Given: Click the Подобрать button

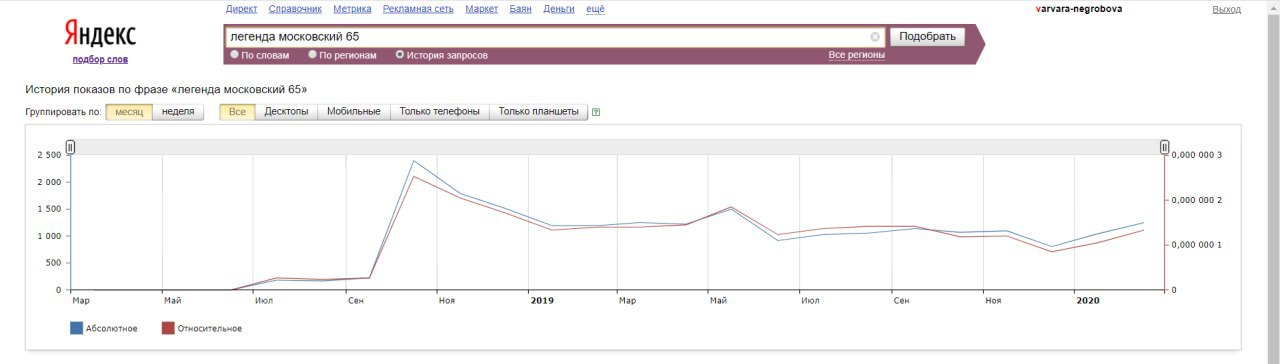Looking at the screenshot, I should pyautogui.click(x=927, y=37).
